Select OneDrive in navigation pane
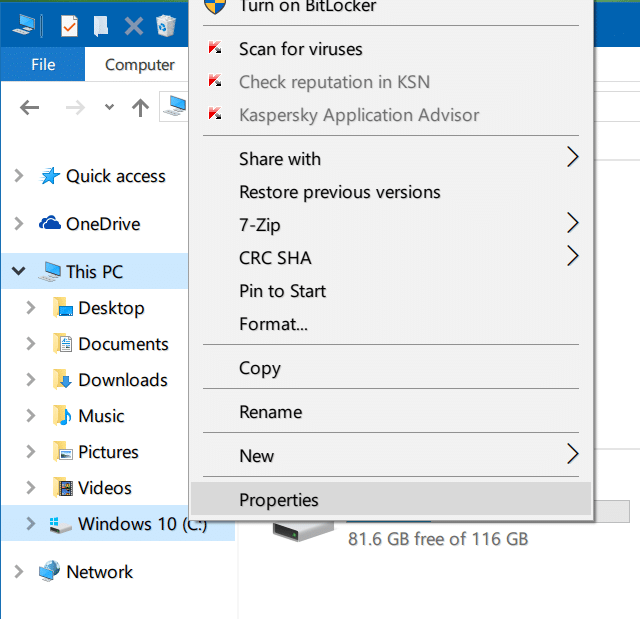 (103, 224)
